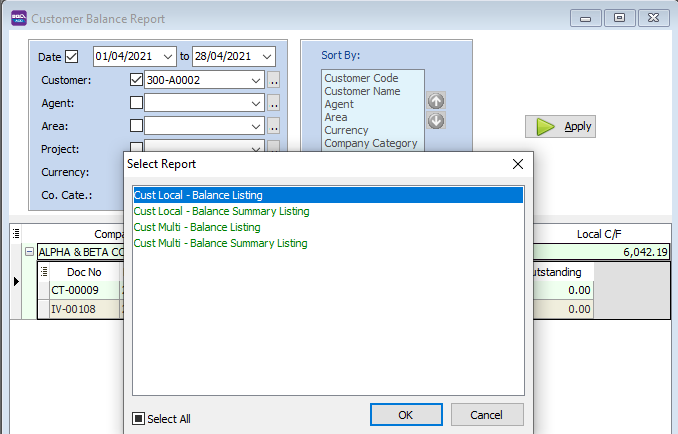Image resolution: width=678 pixels, height=434 pixels.
Task: Select Currency in Sort By list
Action: tap(346, 130)
